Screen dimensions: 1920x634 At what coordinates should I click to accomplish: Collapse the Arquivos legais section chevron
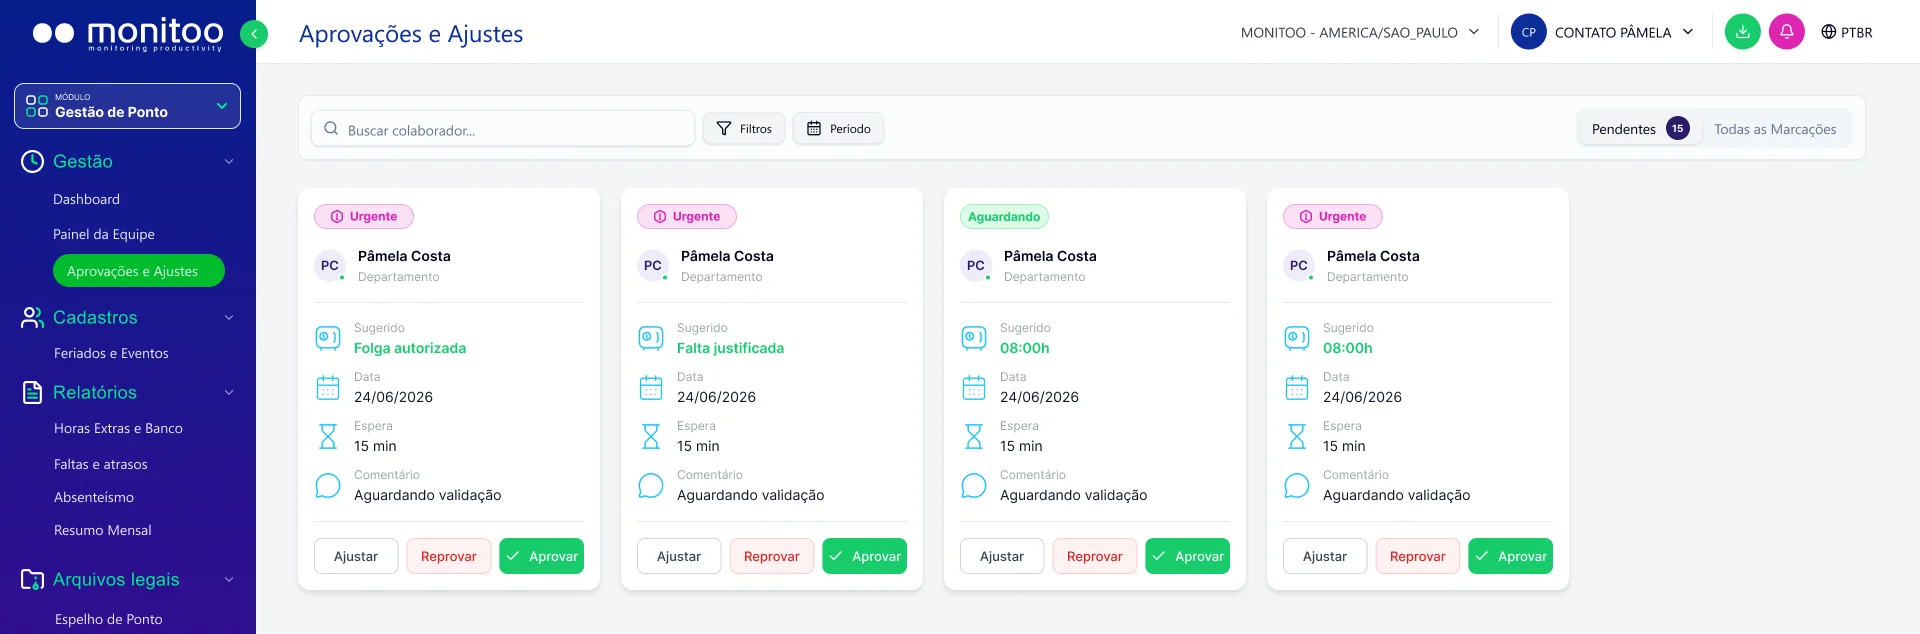coord(229,580)
